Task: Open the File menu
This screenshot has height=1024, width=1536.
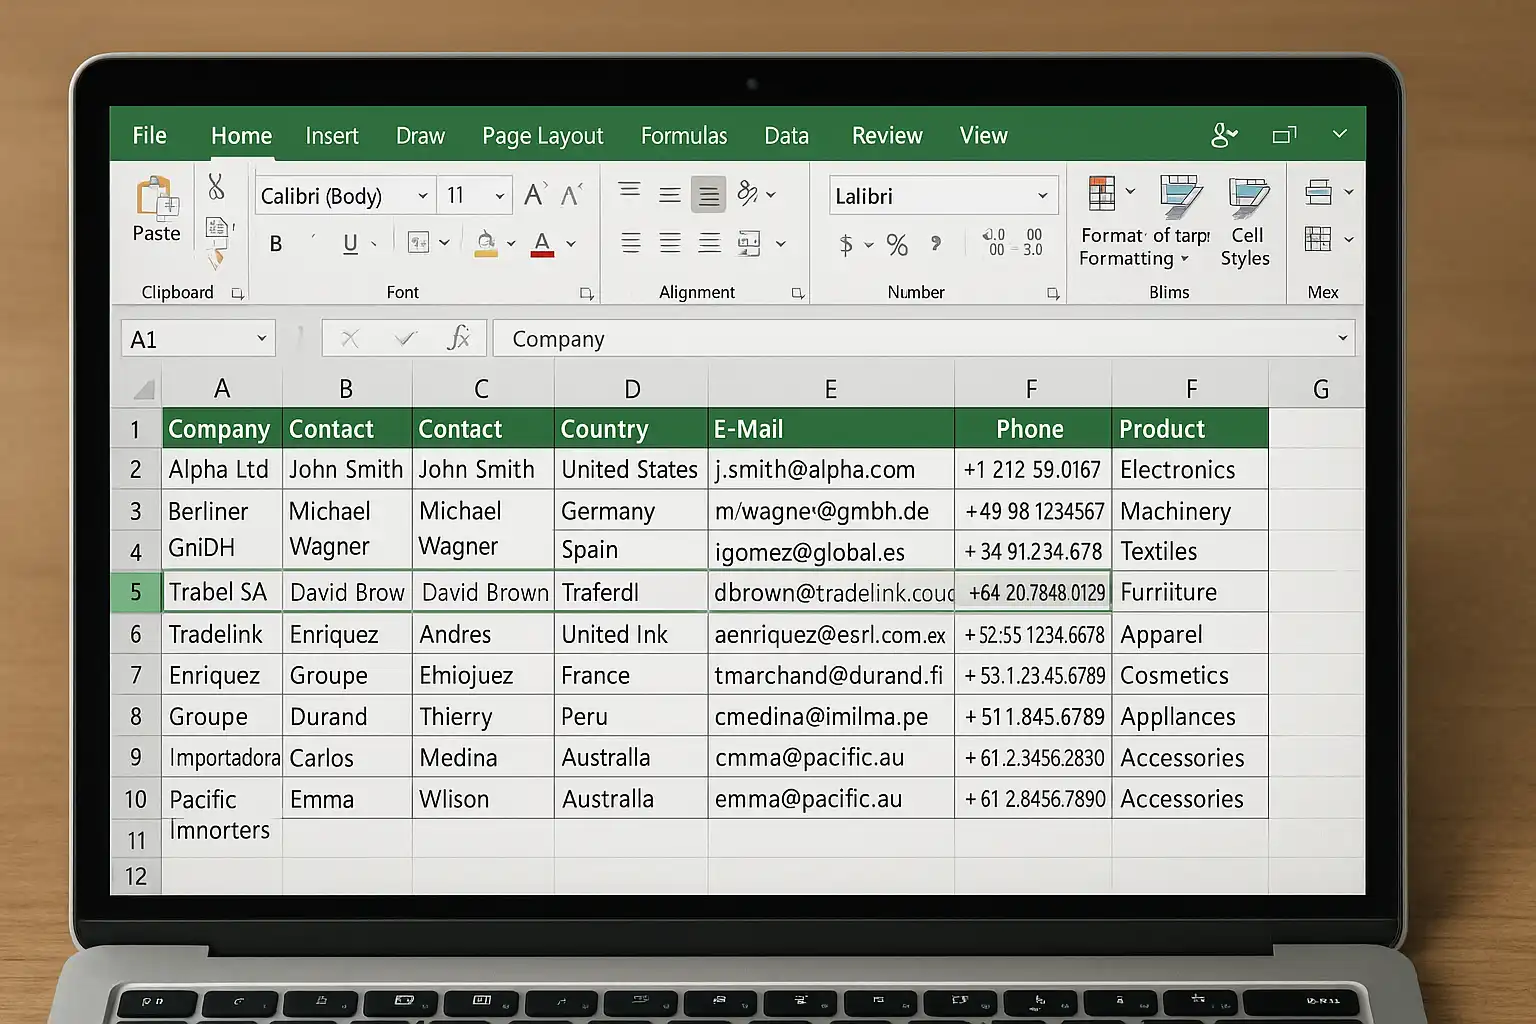Action: click(149, 136)
